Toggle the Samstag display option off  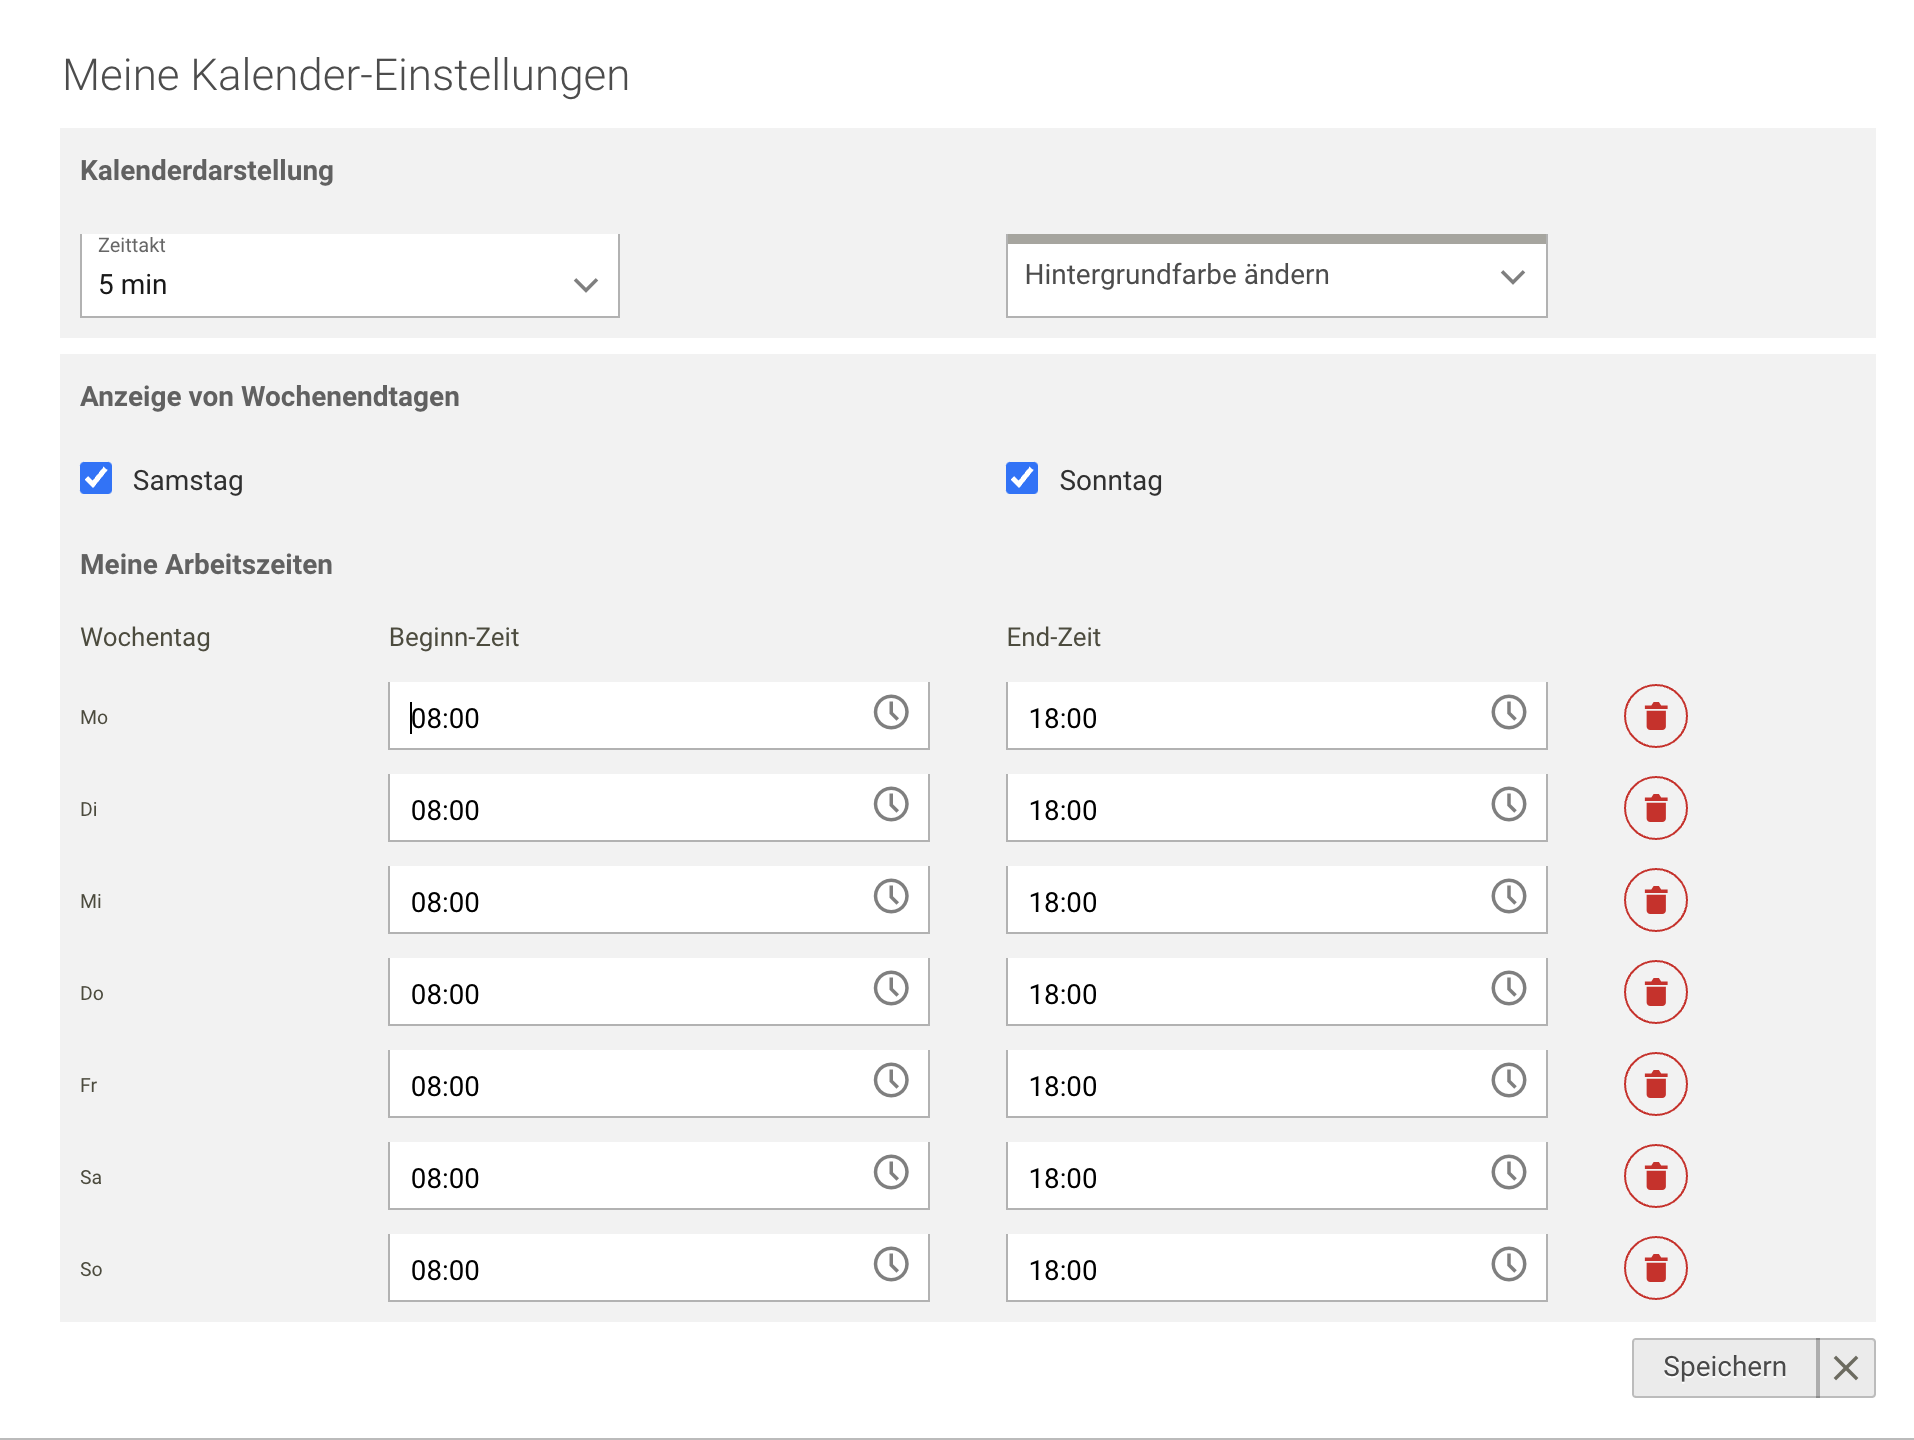(95, 480)
